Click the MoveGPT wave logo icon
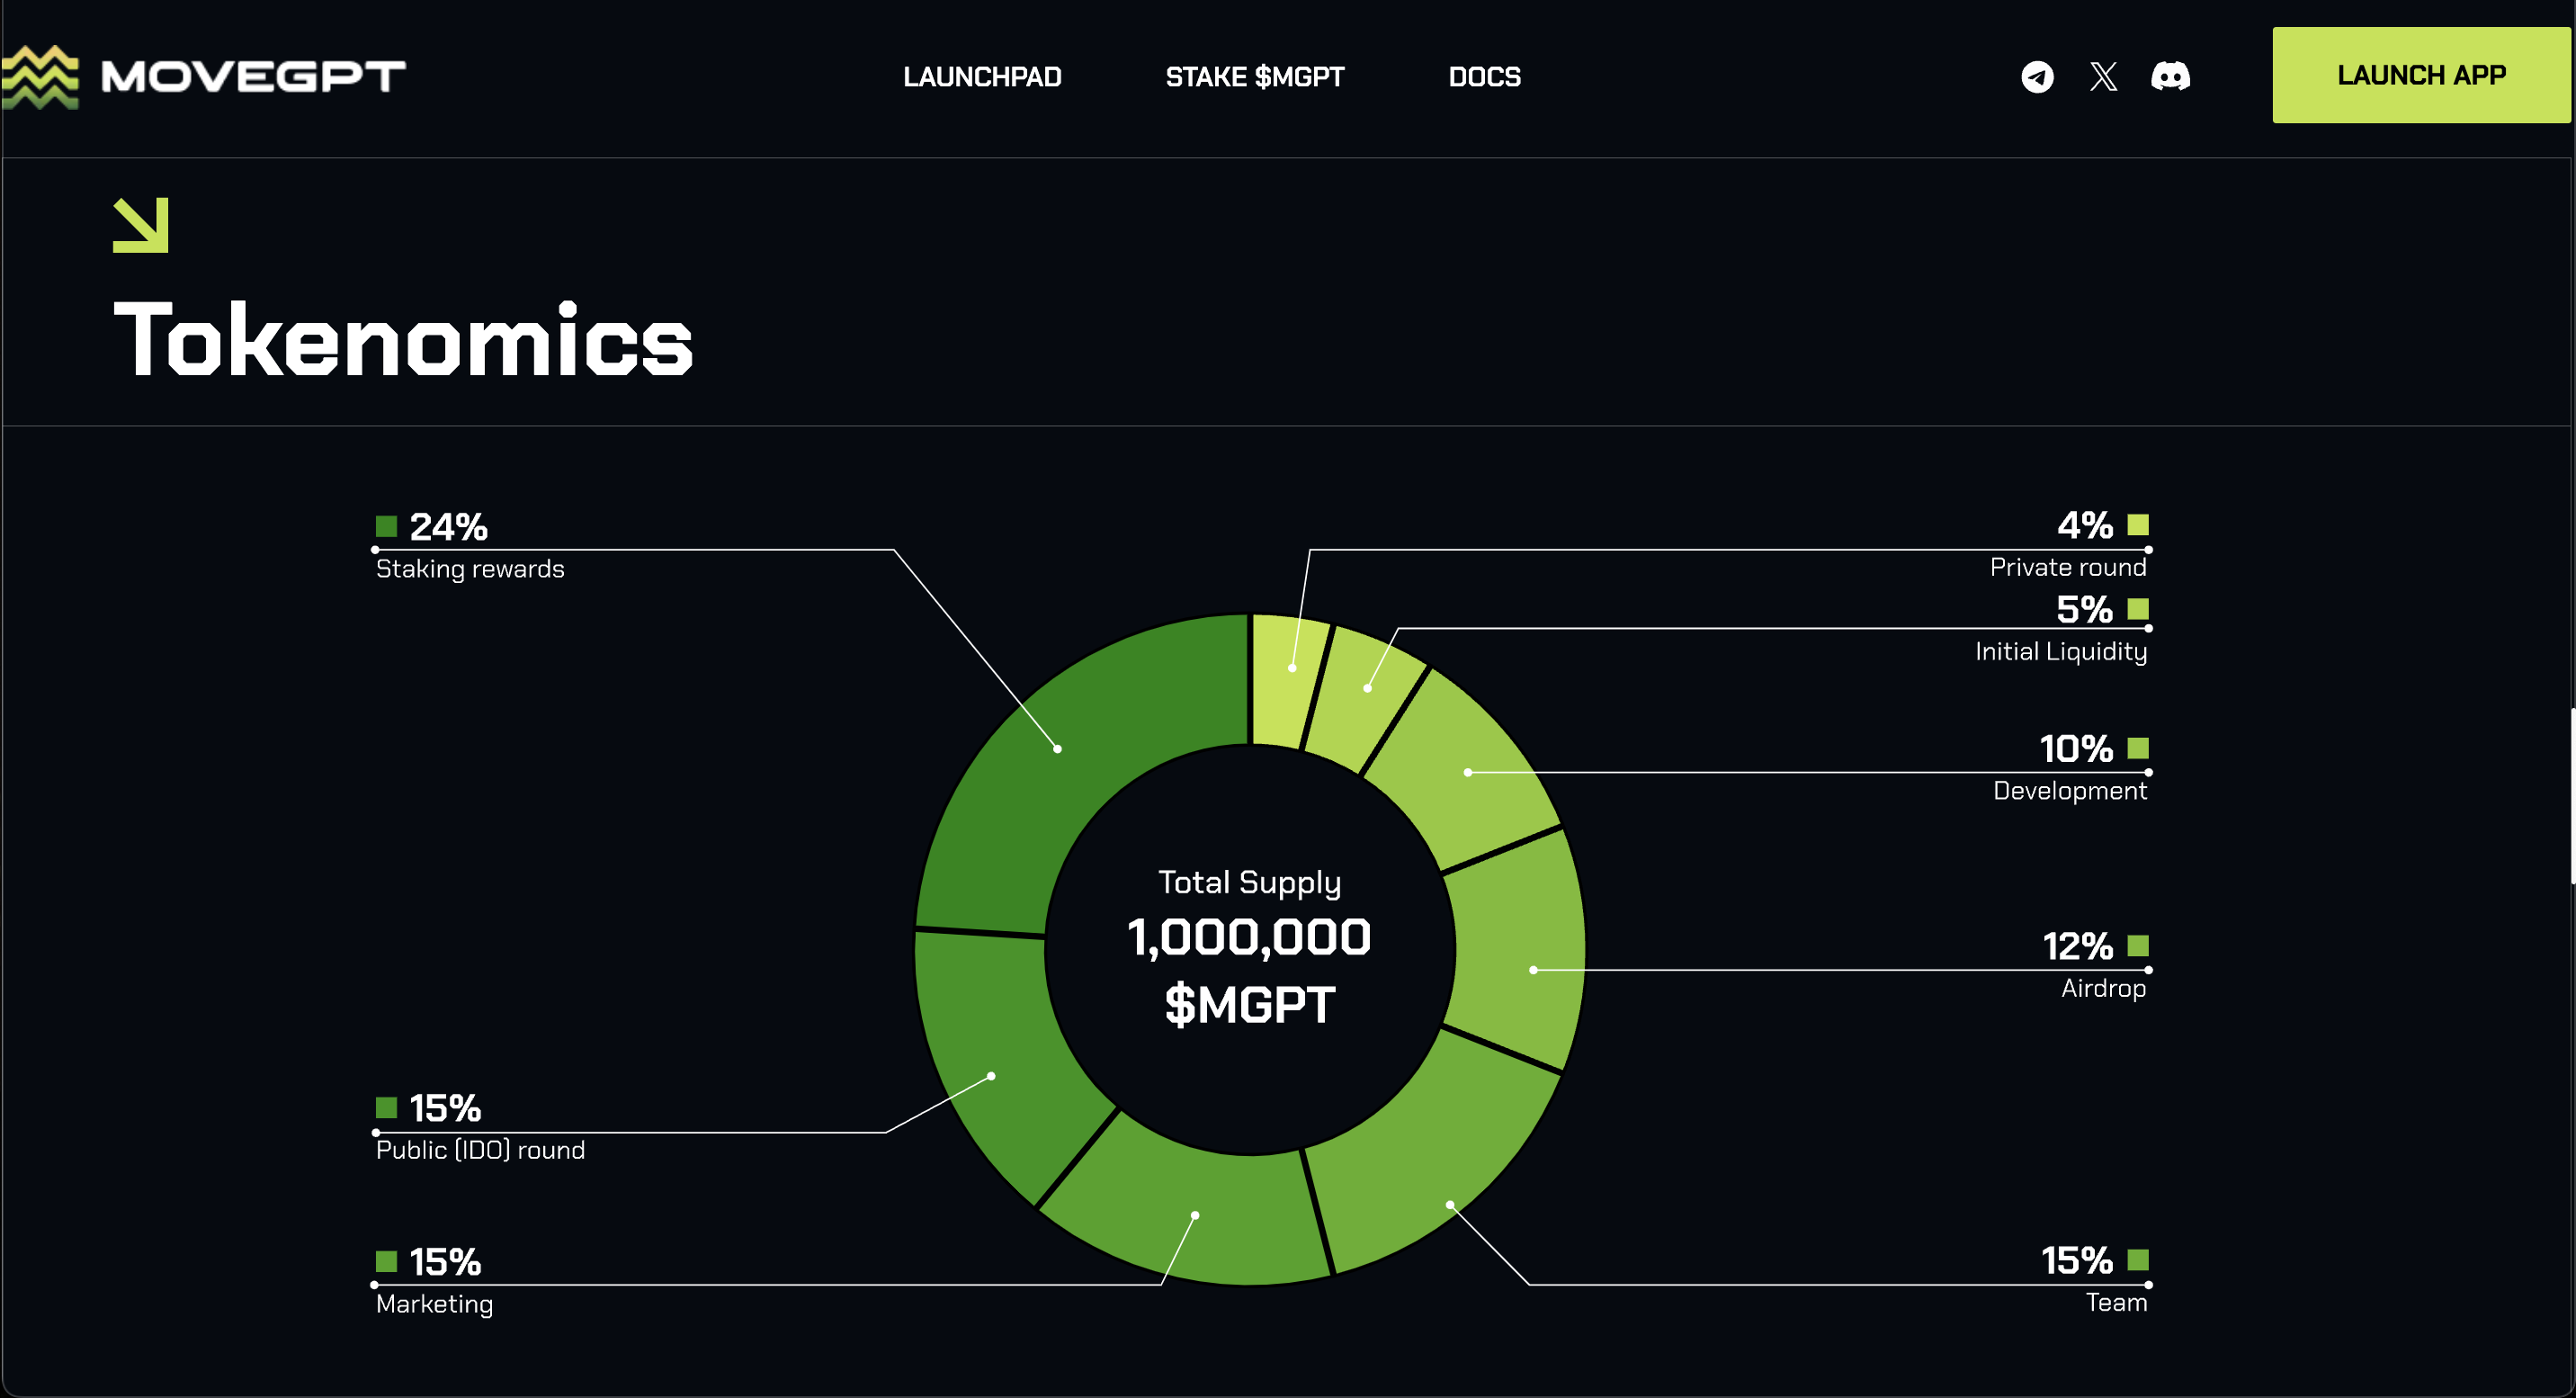Viewport: 2576px width, 1398px height. [x=40, y=76]
